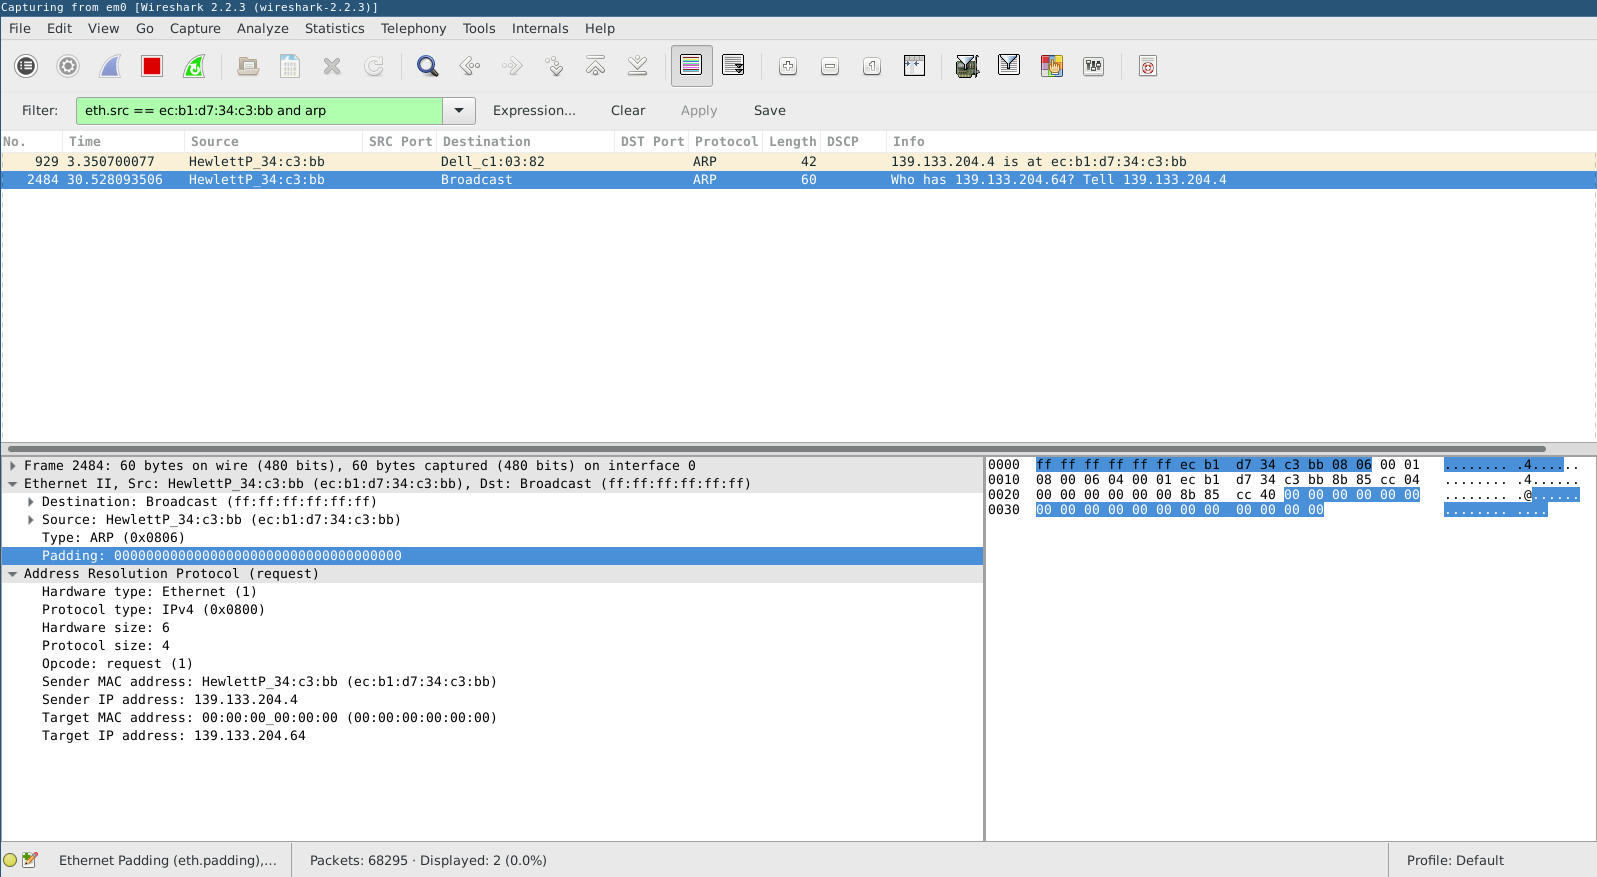Restart the running live capture
Screen dimensions: 1597x877
coord(194,67)
